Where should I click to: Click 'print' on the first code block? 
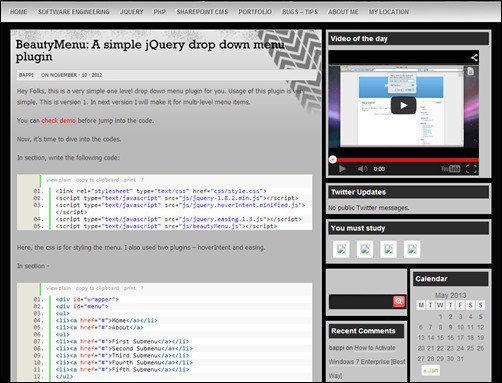(130, 180)
